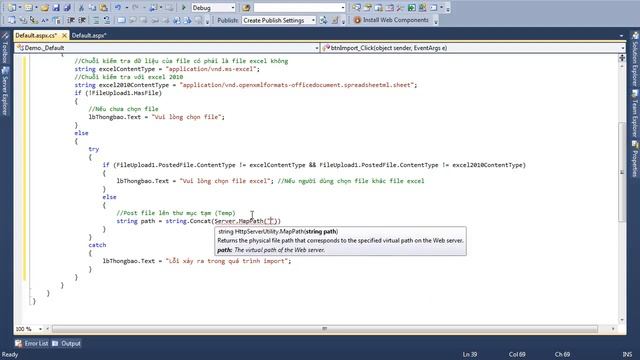Click the Properties Window icon in top toolbar

point(368,8)
